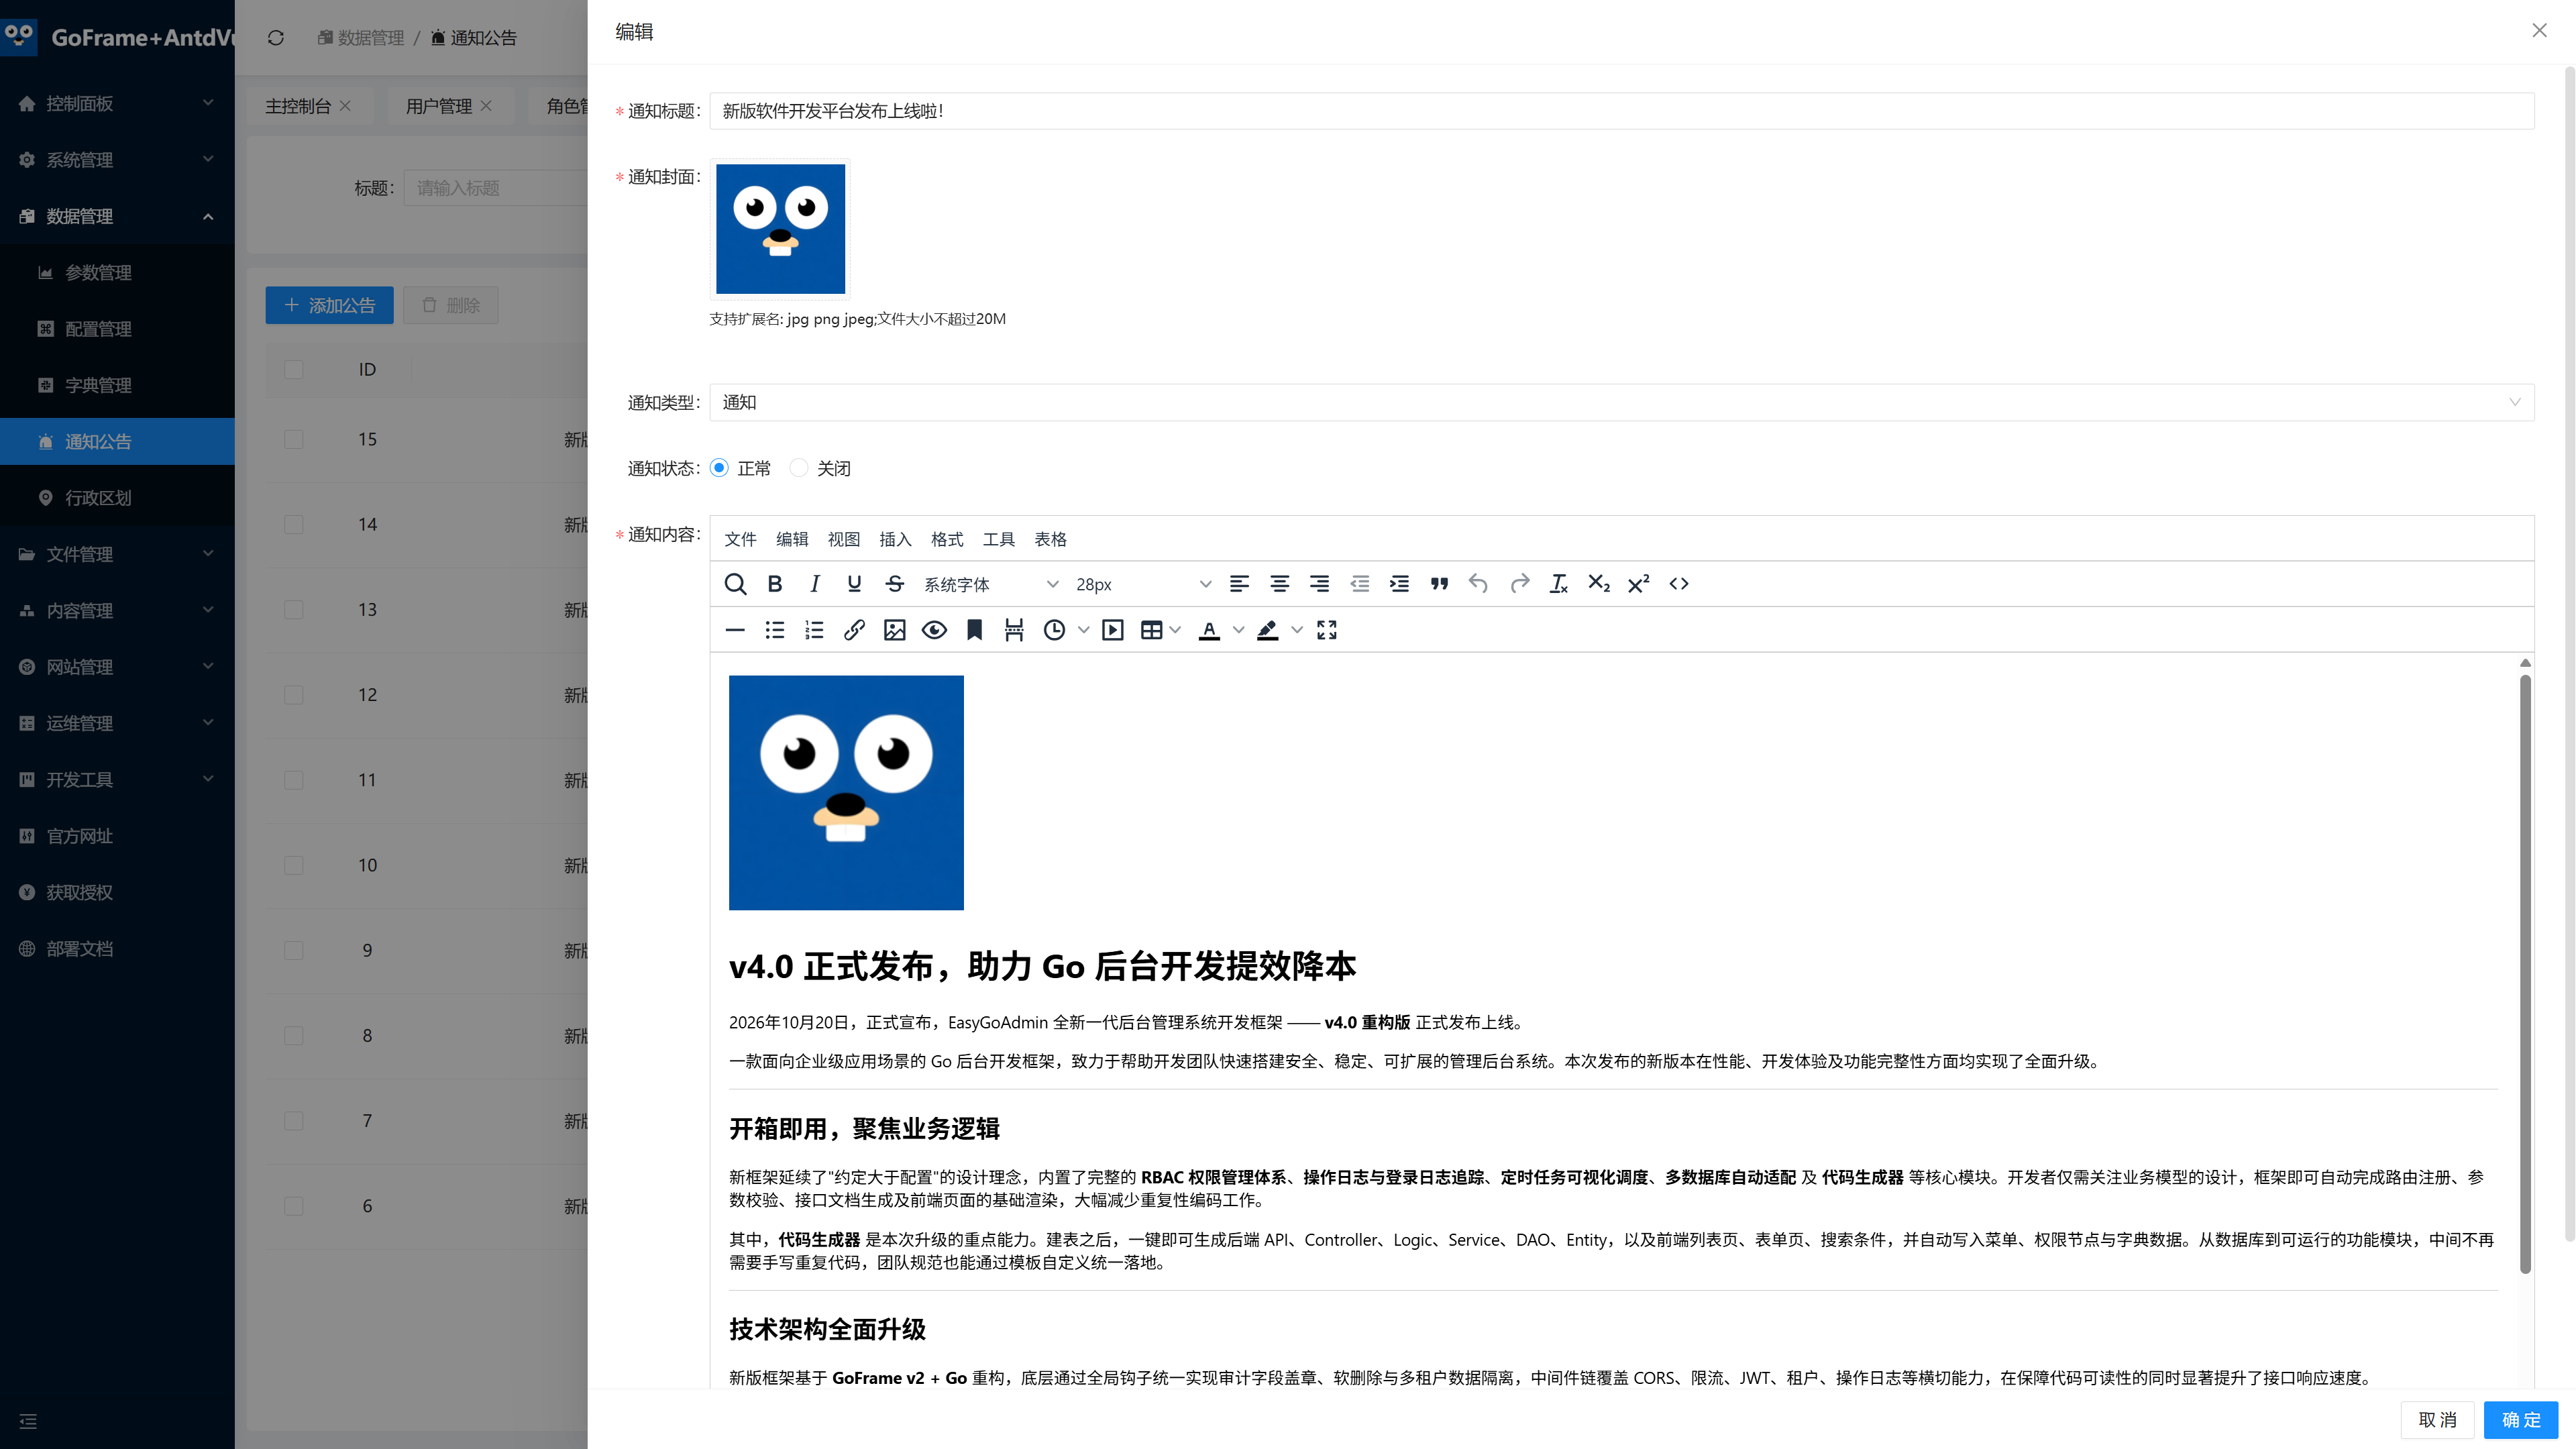The image size is (2576, 1449).
Task: Preview the notice content
Action: (934, 630)
